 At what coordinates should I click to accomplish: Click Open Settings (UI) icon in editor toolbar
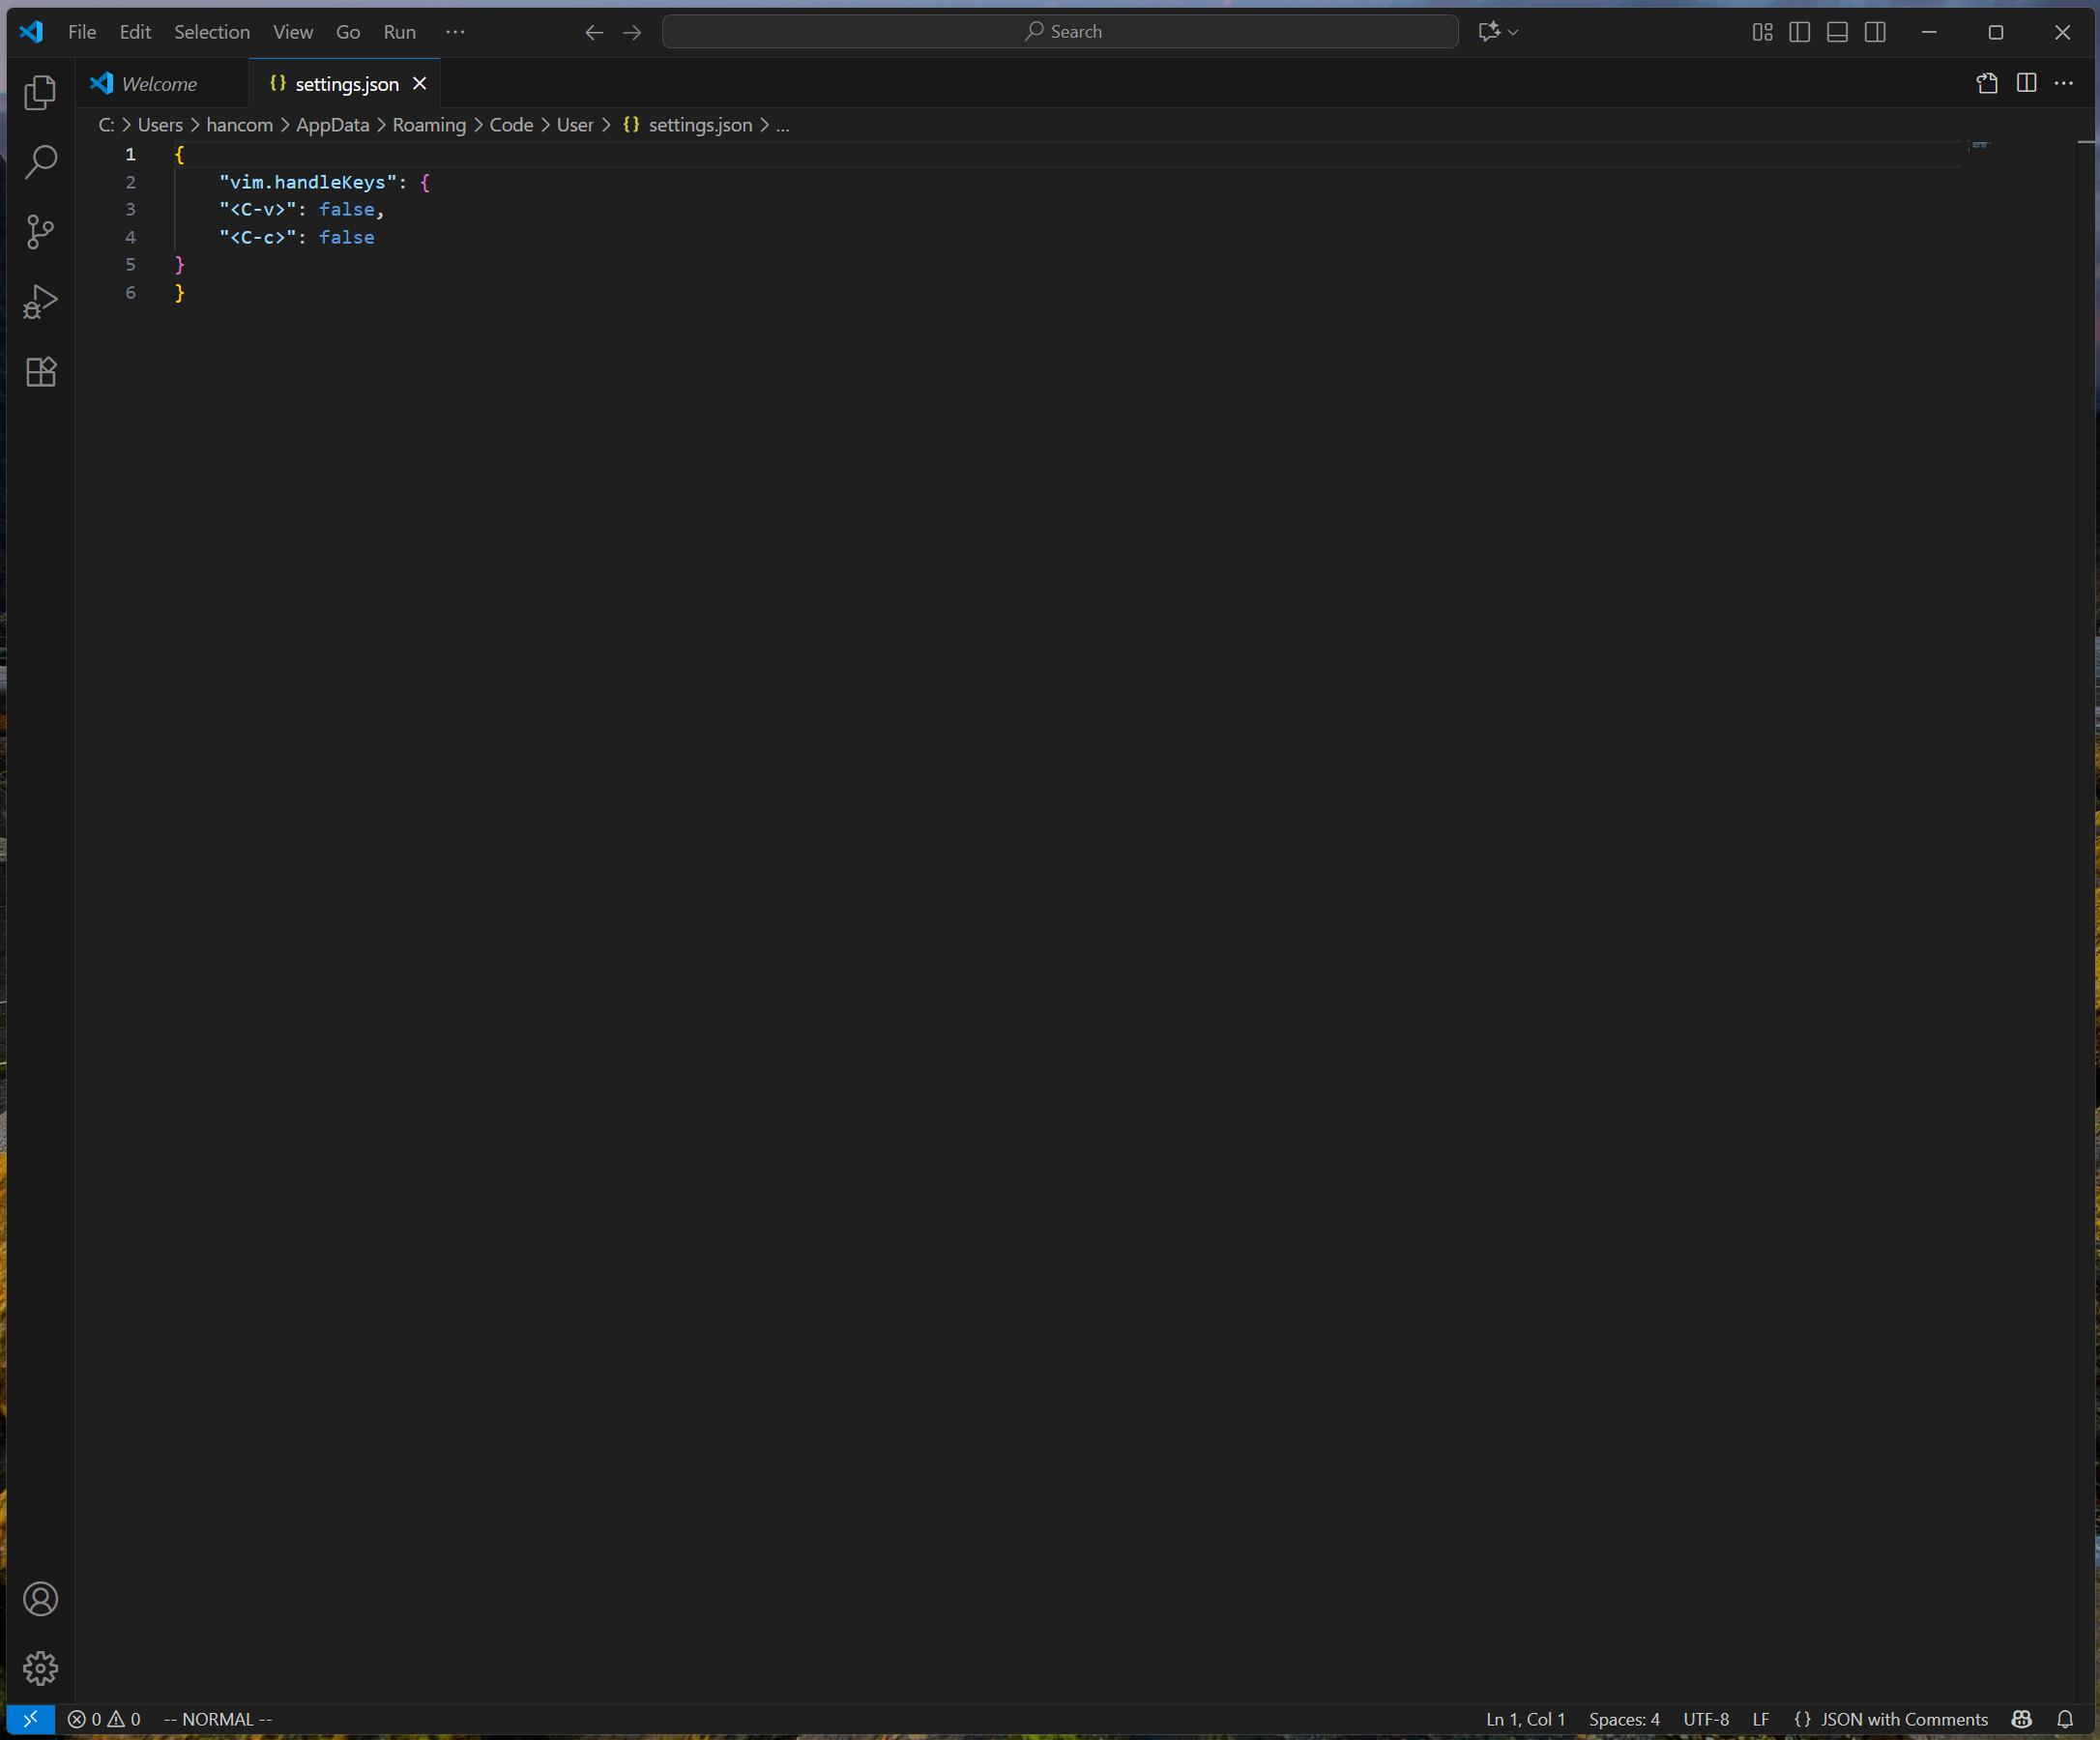1987,83
